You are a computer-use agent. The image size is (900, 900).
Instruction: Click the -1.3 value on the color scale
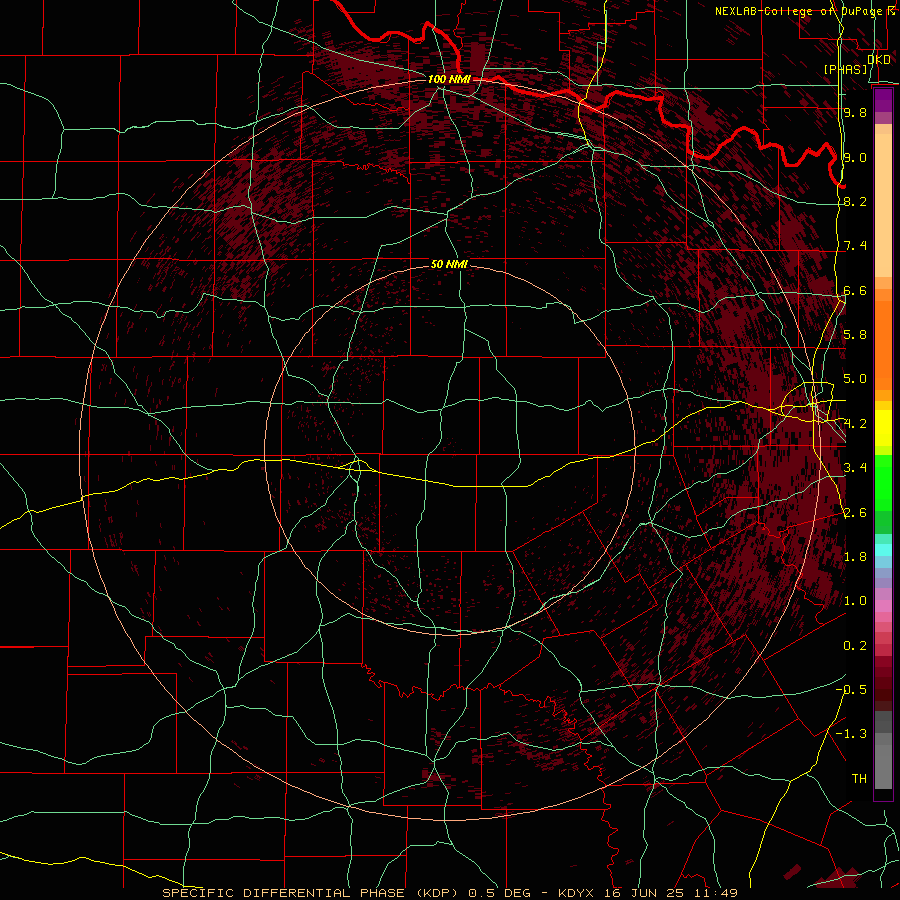(851, 734)
